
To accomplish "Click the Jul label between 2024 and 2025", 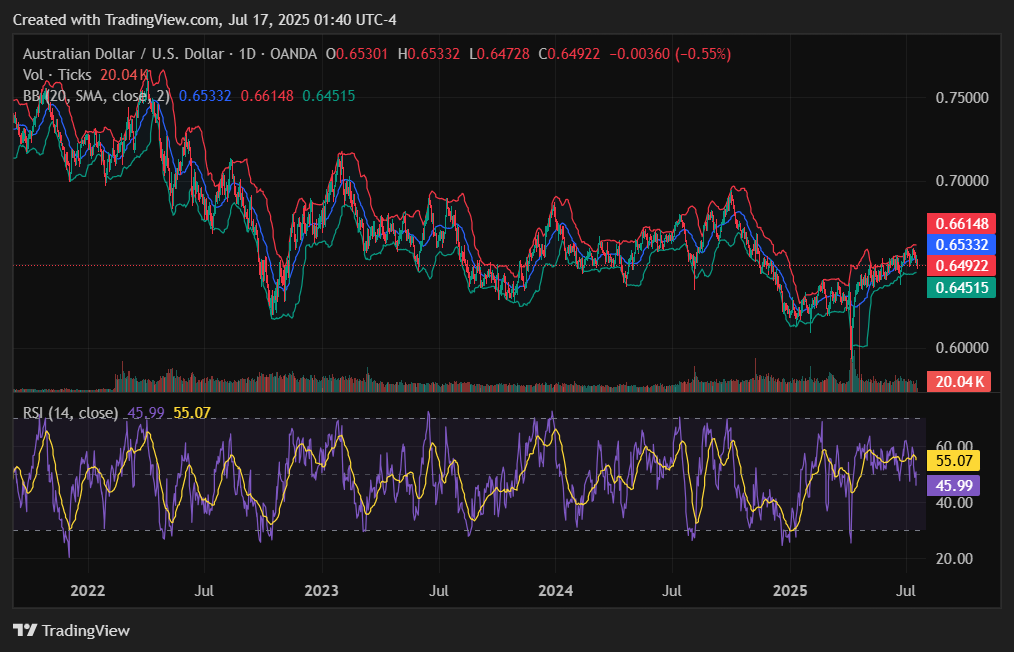I will point(673,591).
